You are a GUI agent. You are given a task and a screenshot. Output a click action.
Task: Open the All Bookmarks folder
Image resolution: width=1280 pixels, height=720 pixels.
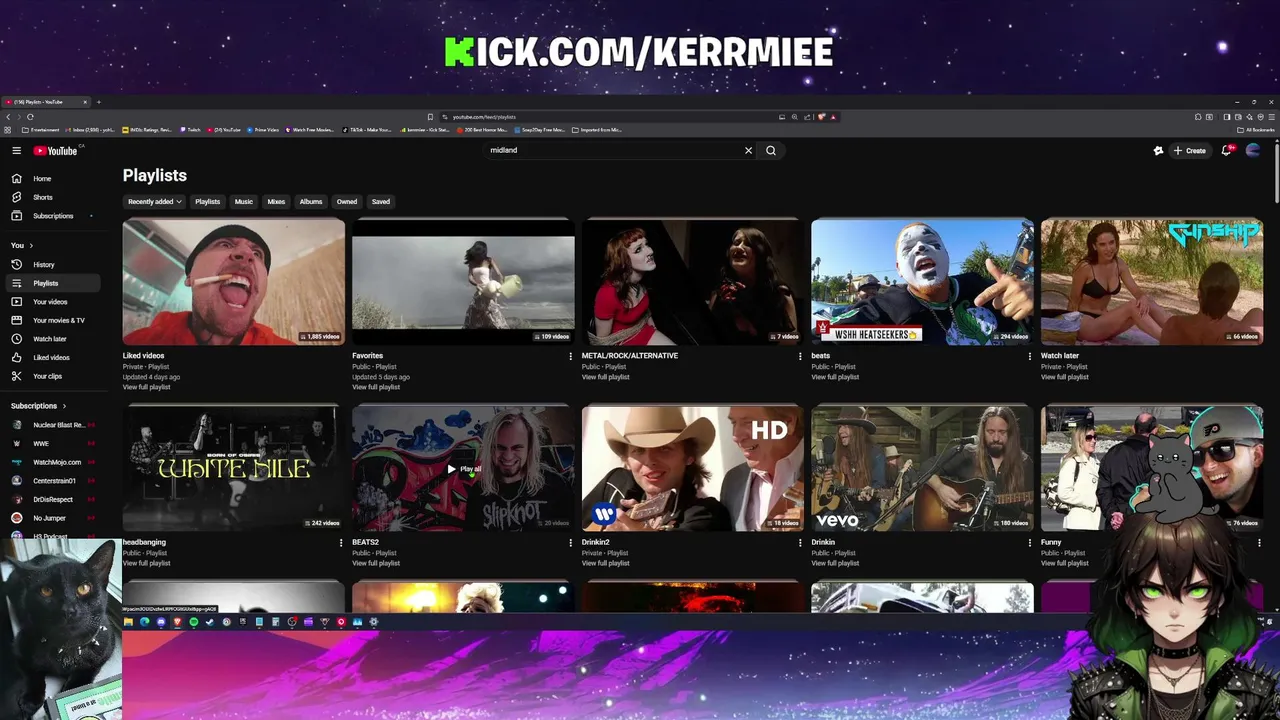click(x=1256, y=130)
